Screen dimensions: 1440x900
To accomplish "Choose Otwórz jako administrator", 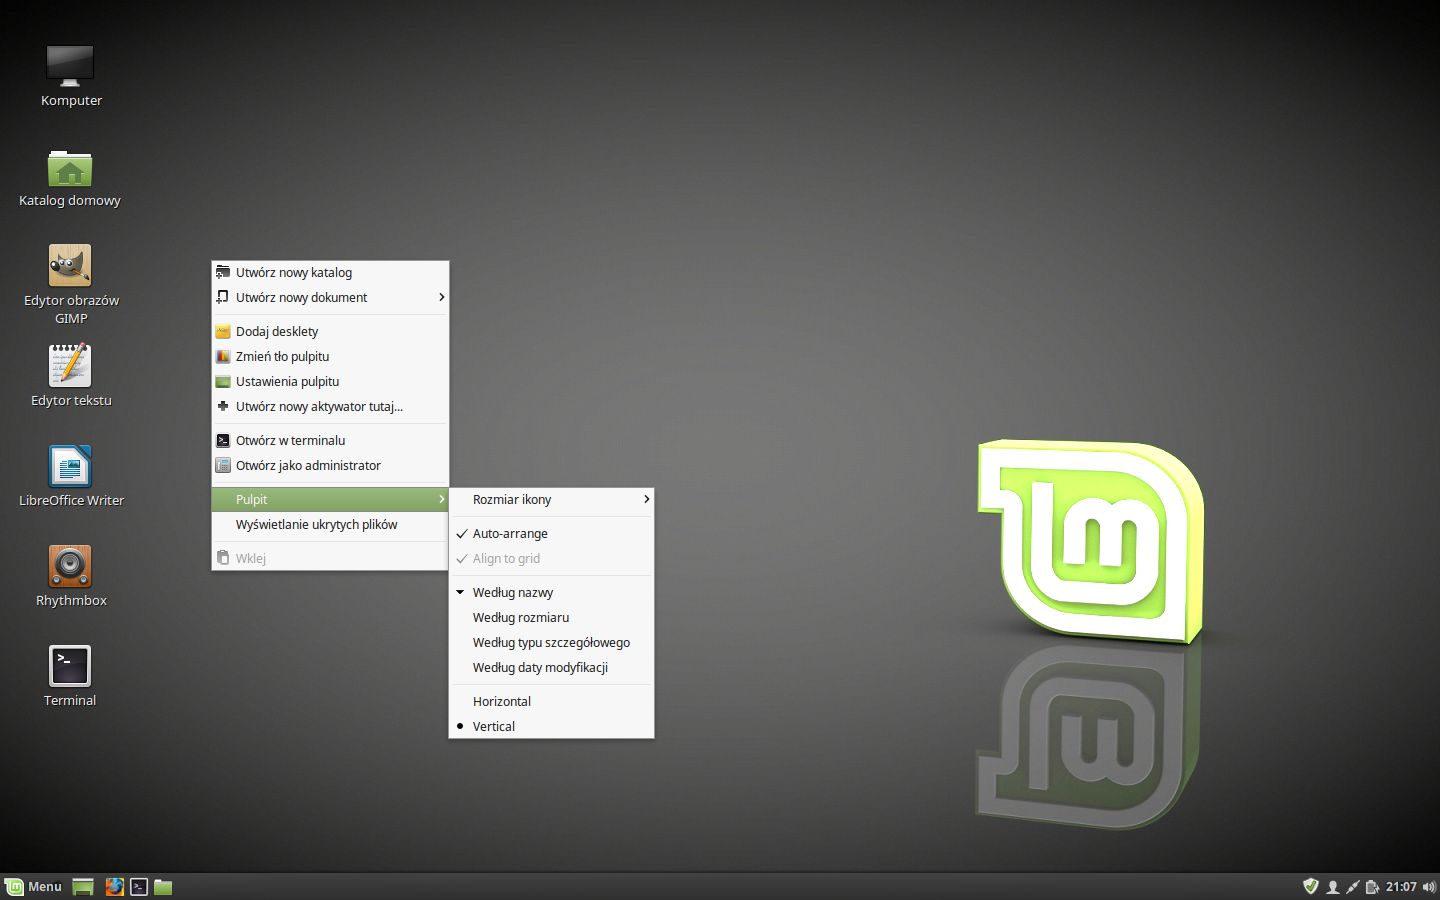I will (x=330, y=465).
